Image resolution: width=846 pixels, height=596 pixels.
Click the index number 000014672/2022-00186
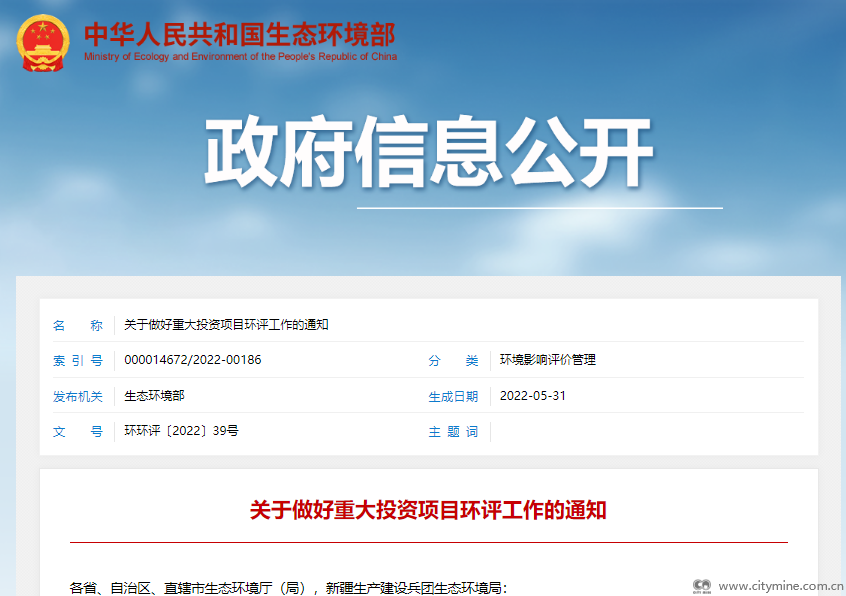193,360
